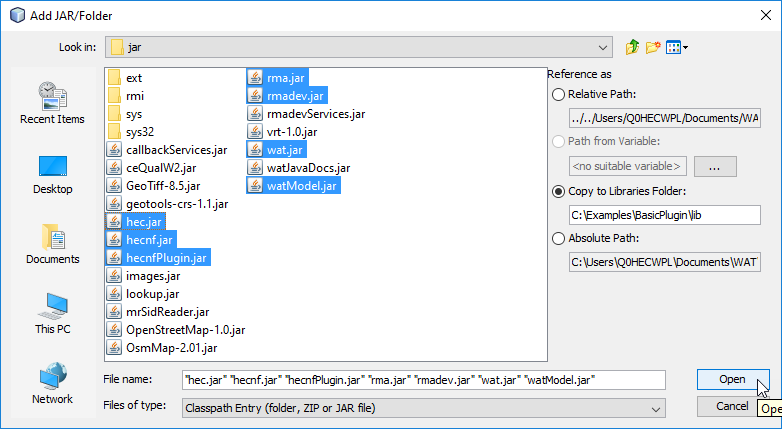Select the sys32 folder entry
This screenshot has width=782, height=429.
point(140,132)
